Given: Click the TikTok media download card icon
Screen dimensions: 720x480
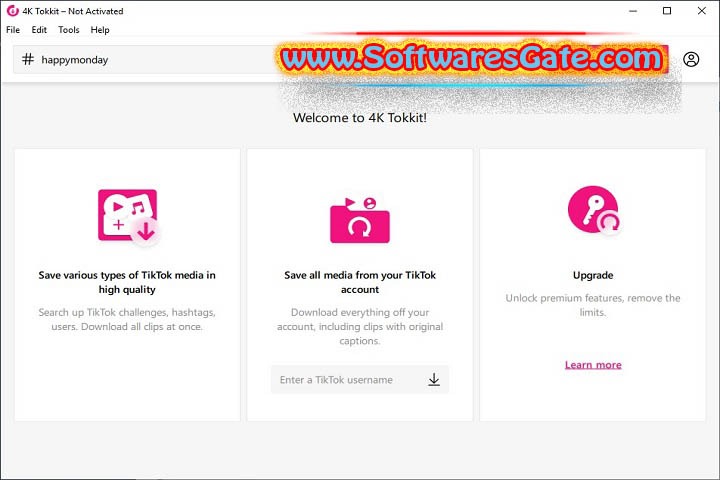Looking at the screenshot, I should [x=129, y=216].
